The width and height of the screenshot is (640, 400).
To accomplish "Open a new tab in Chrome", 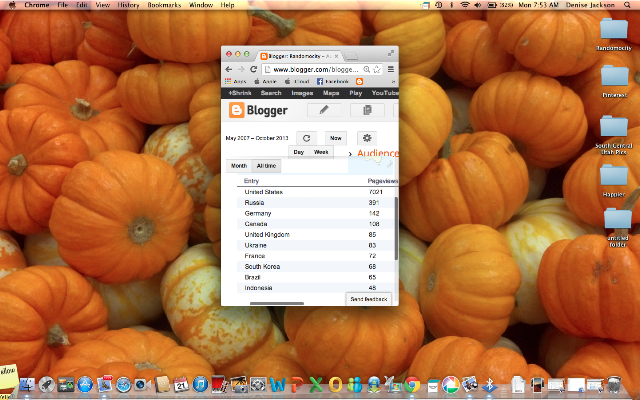I will point(351,56).
